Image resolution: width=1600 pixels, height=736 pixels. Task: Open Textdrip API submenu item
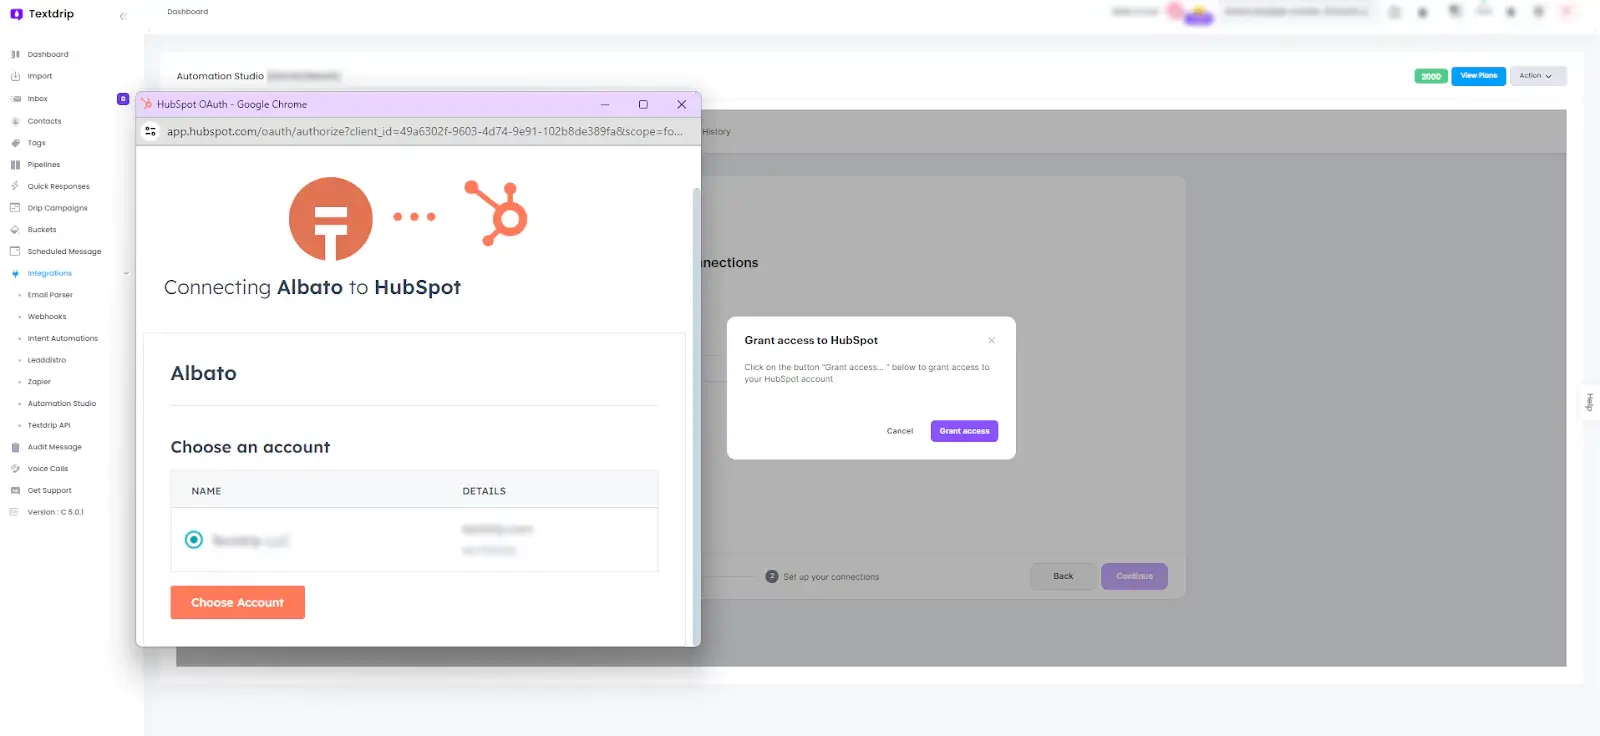[49, 426]
